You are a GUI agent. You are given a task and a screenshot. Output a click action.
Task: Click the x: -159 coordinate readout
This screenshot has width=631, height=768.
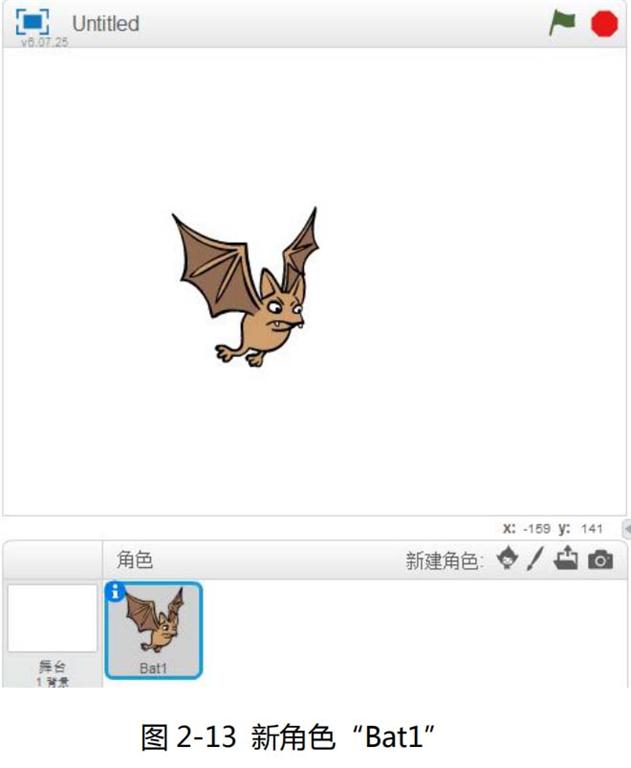pos(525,529)
